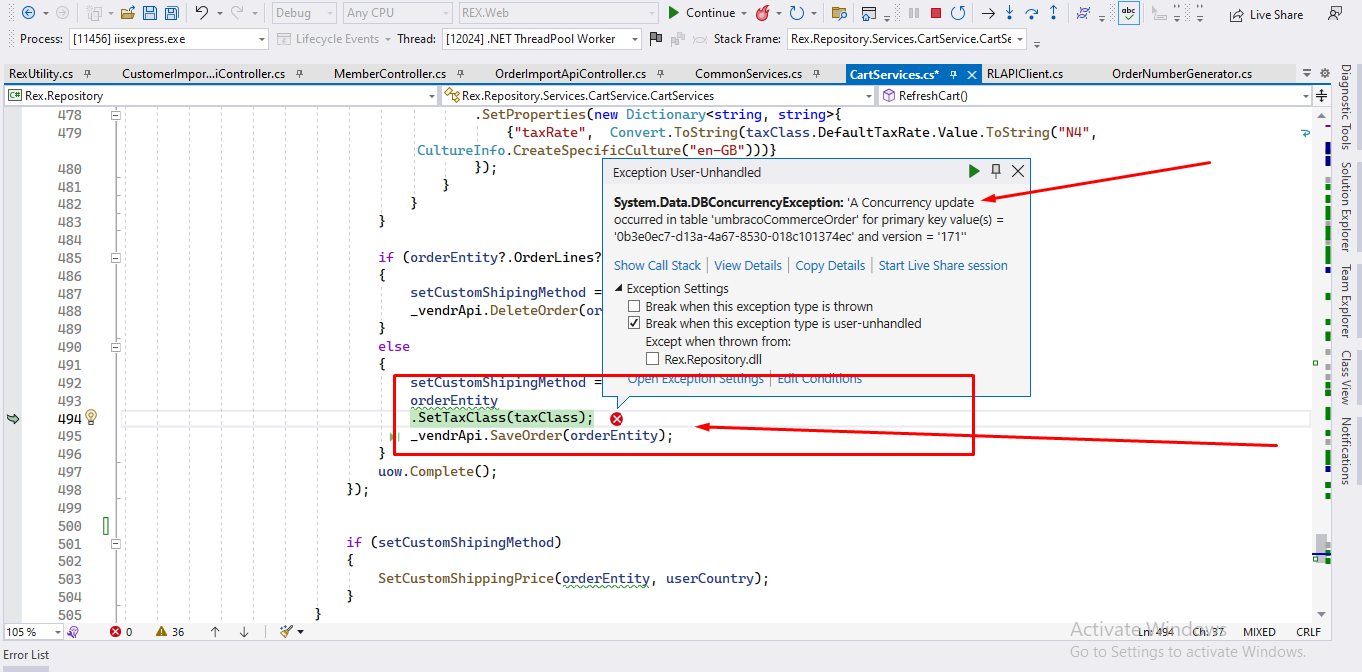Click the Undo arrow icon
This screenshot has width=1362, height=672.
pyautogui.click(x=201, y=13)
